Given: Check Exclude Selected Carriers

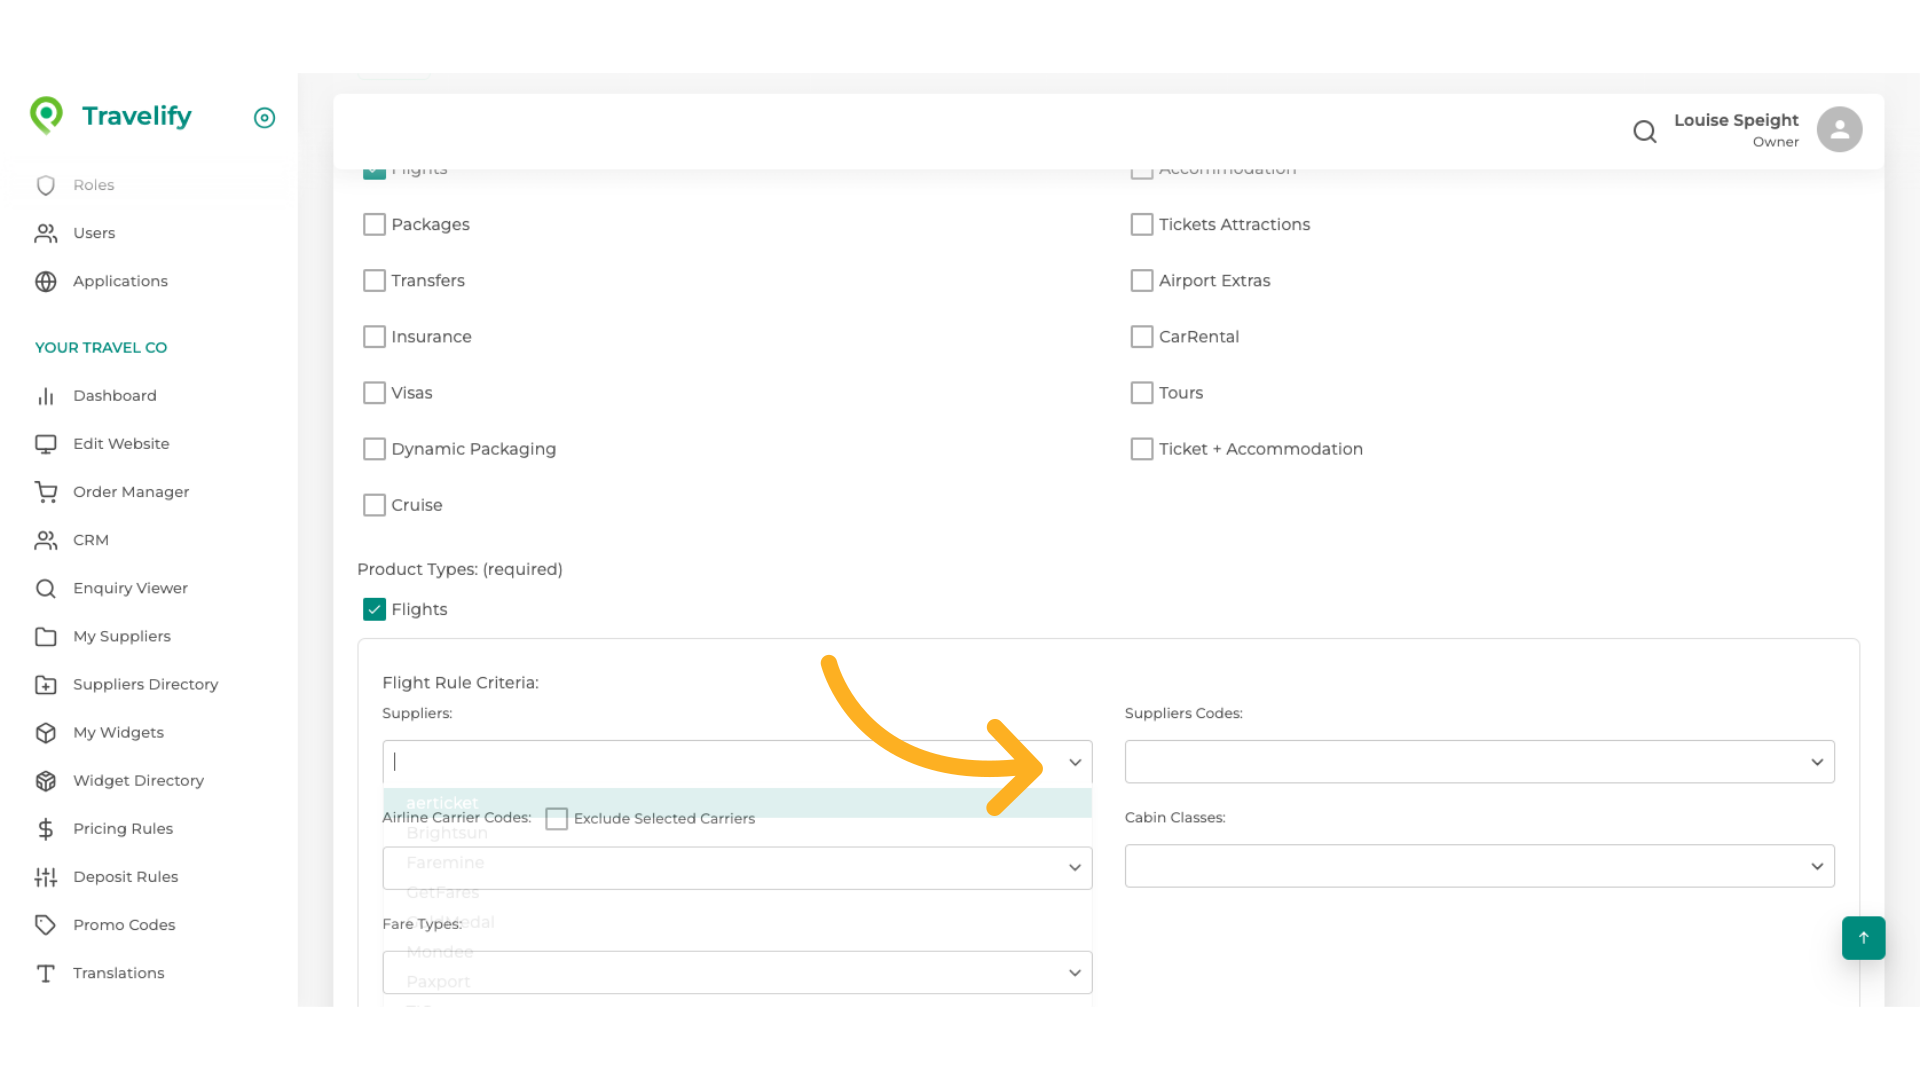Looking at the screenshot, I should [x=557, y=818].
